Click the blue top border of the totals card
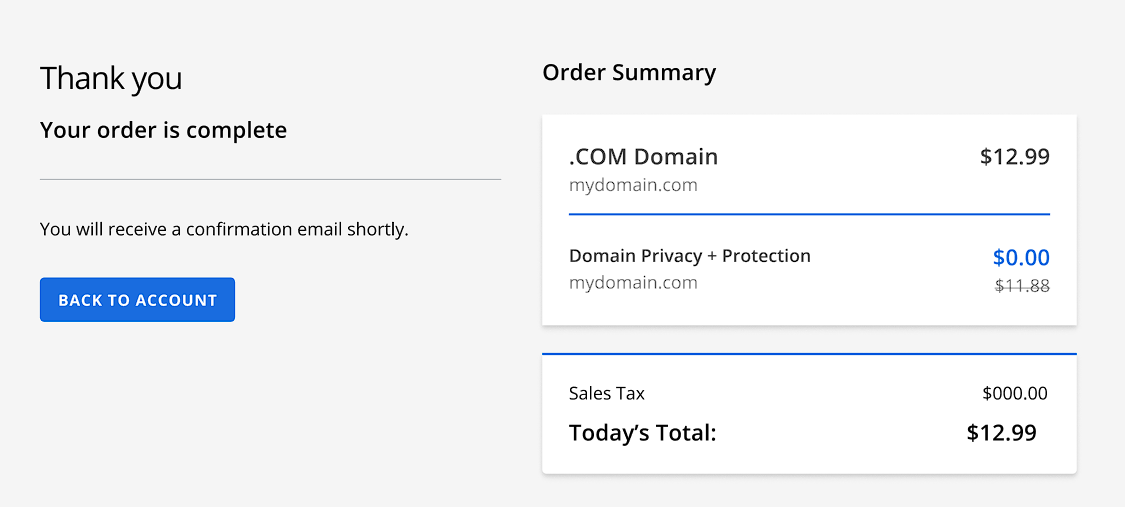 [x=809, y=354]
